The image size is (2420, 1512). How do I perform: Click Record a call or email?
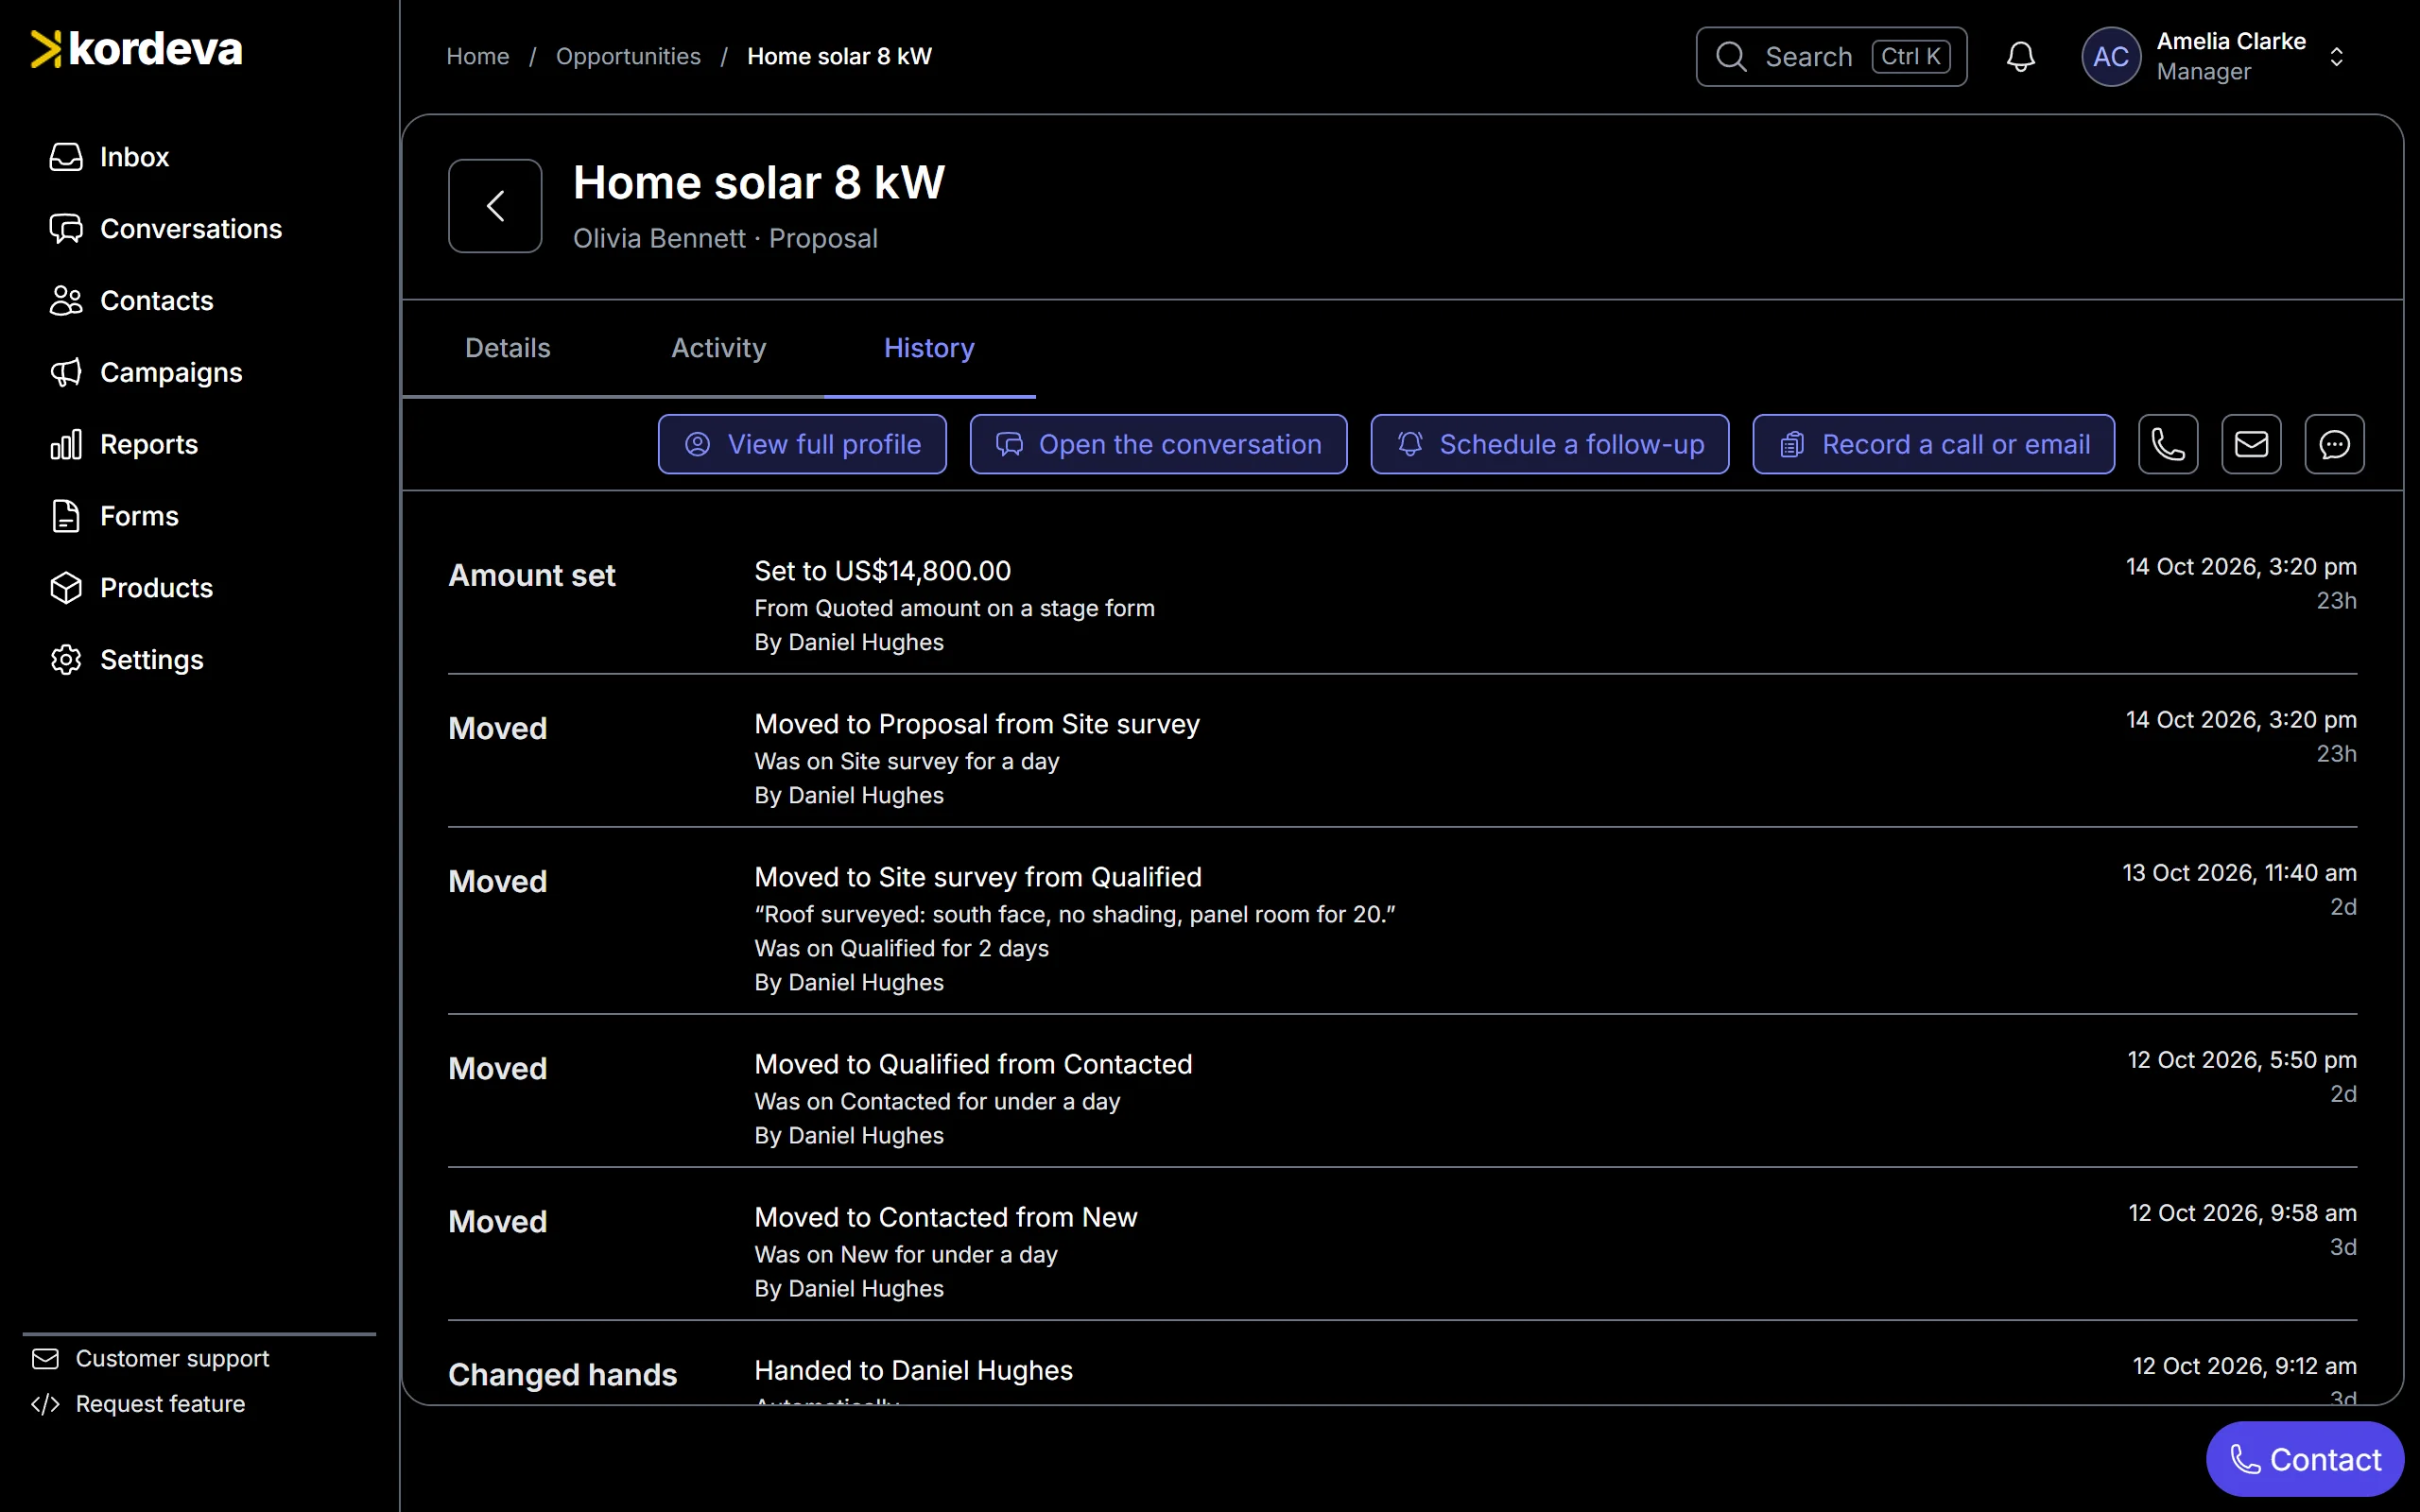(1933, 444)
